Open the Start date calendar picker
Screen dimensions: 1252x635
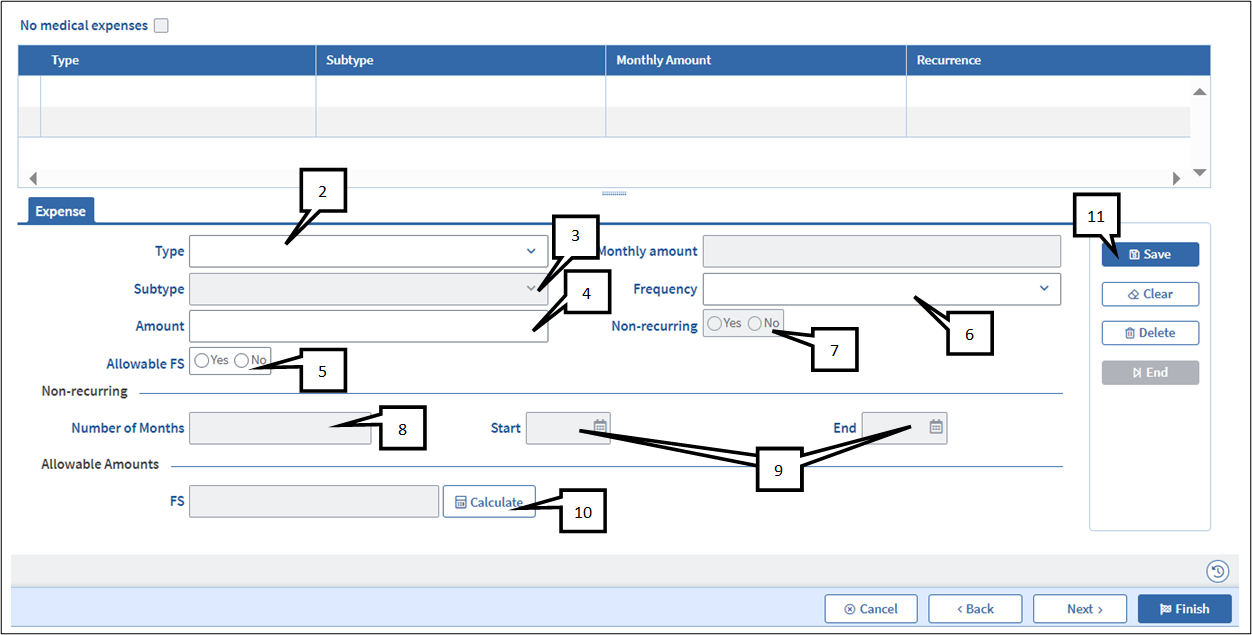click(600, 427)
